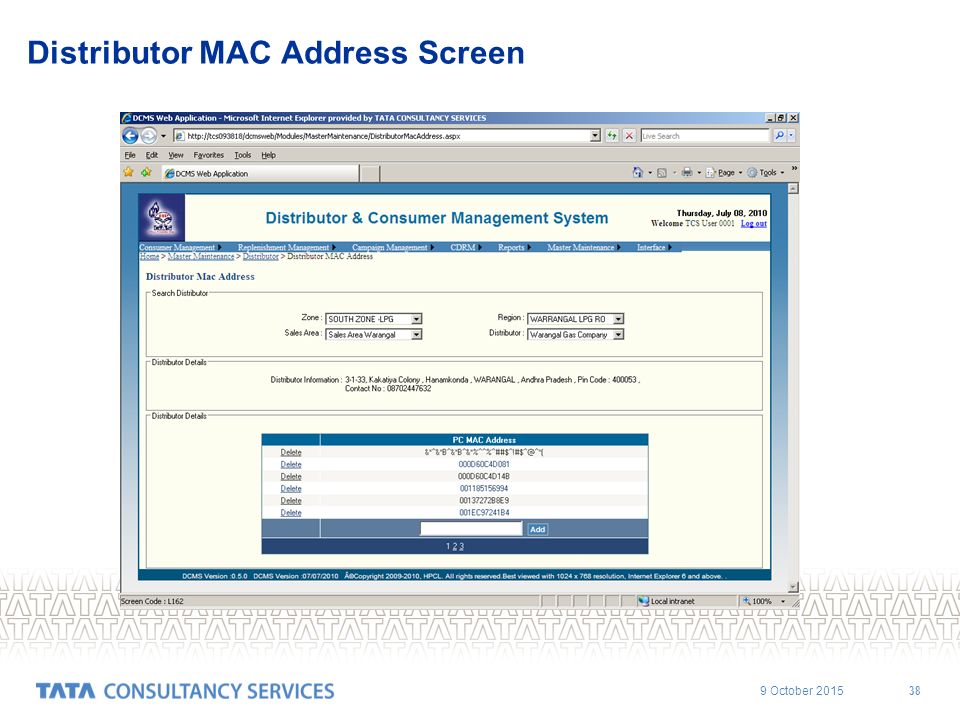Click the Log out link
This screenshot has height=720, width=960.
[x=754, y=223]
